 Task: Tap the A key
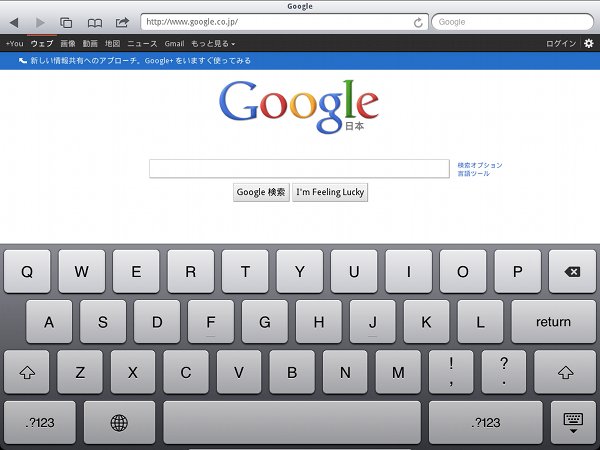49,322
